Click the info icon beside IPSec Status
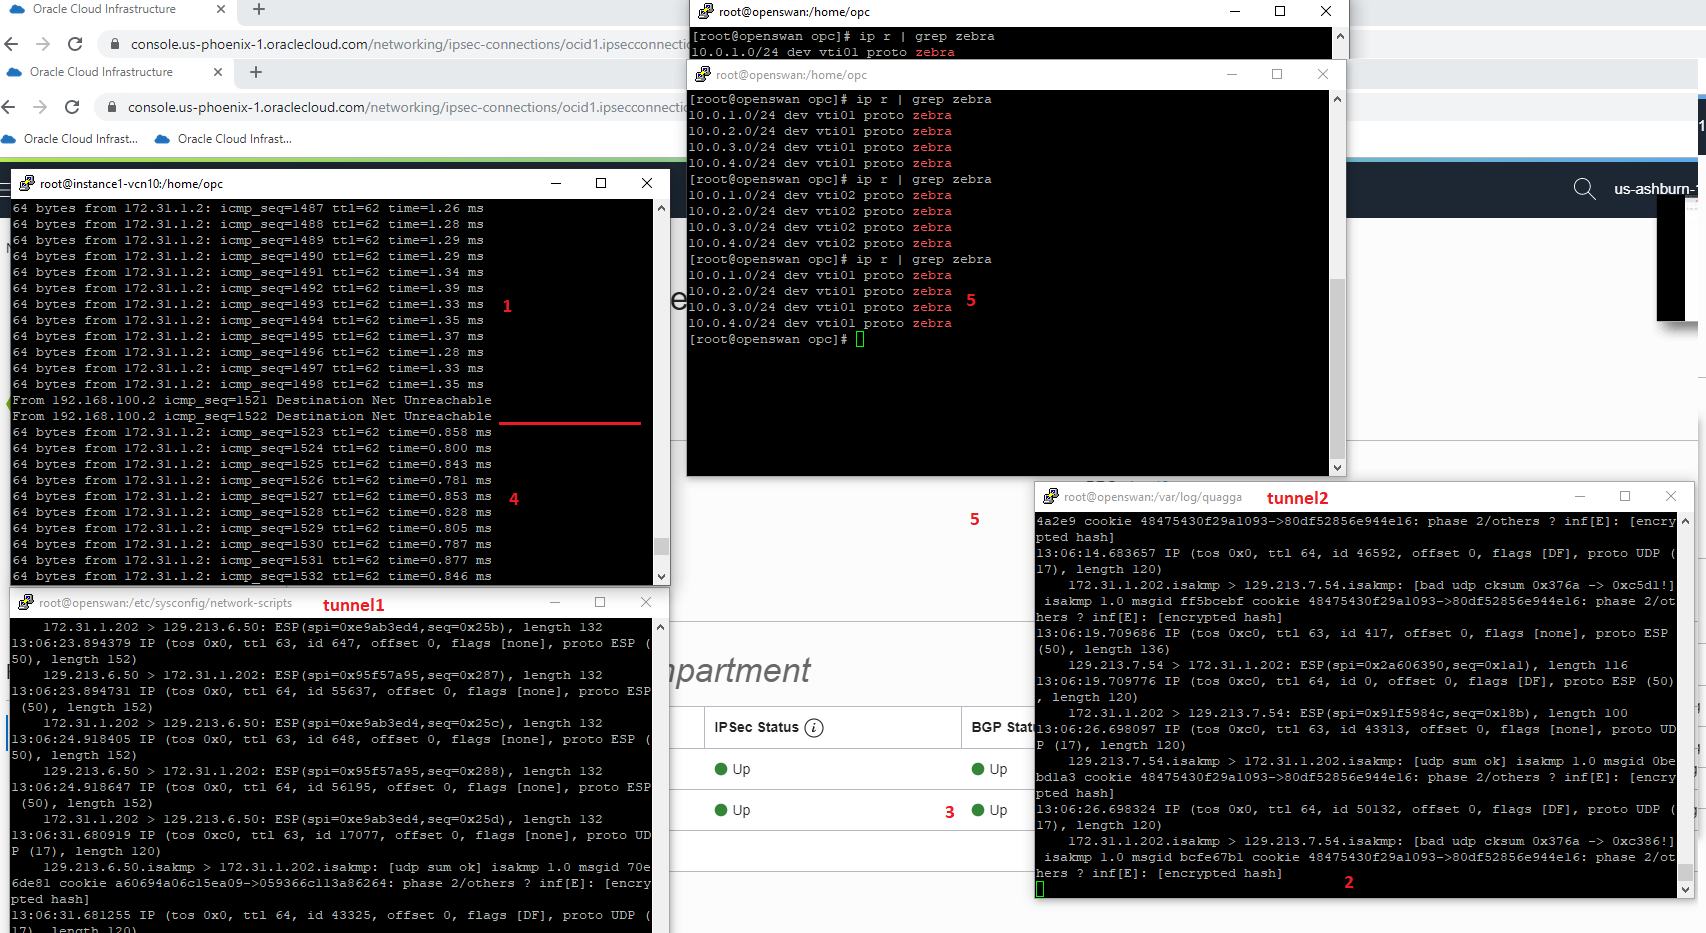Viewport: 1706px width, 933px height. [814, 728]
